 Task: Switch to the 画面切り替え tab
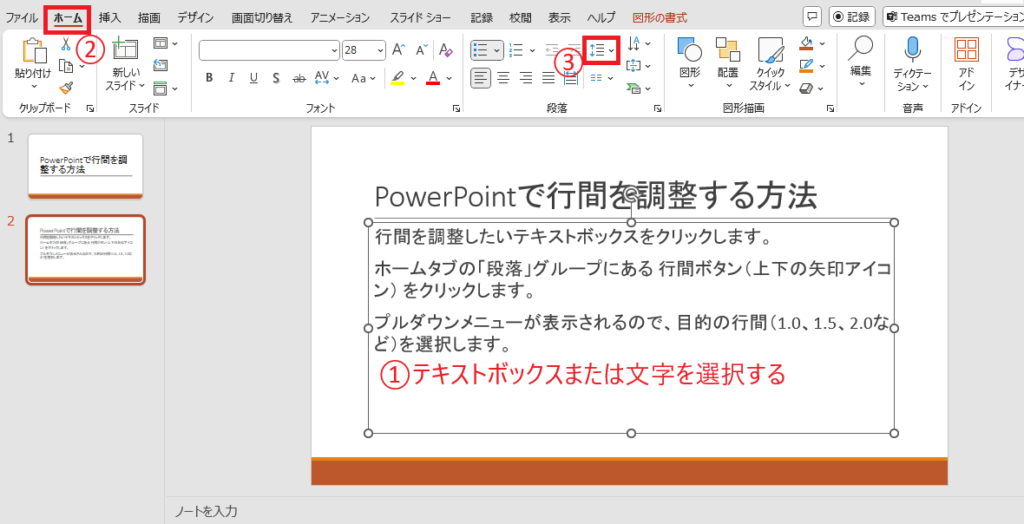[x=262, y=18]
